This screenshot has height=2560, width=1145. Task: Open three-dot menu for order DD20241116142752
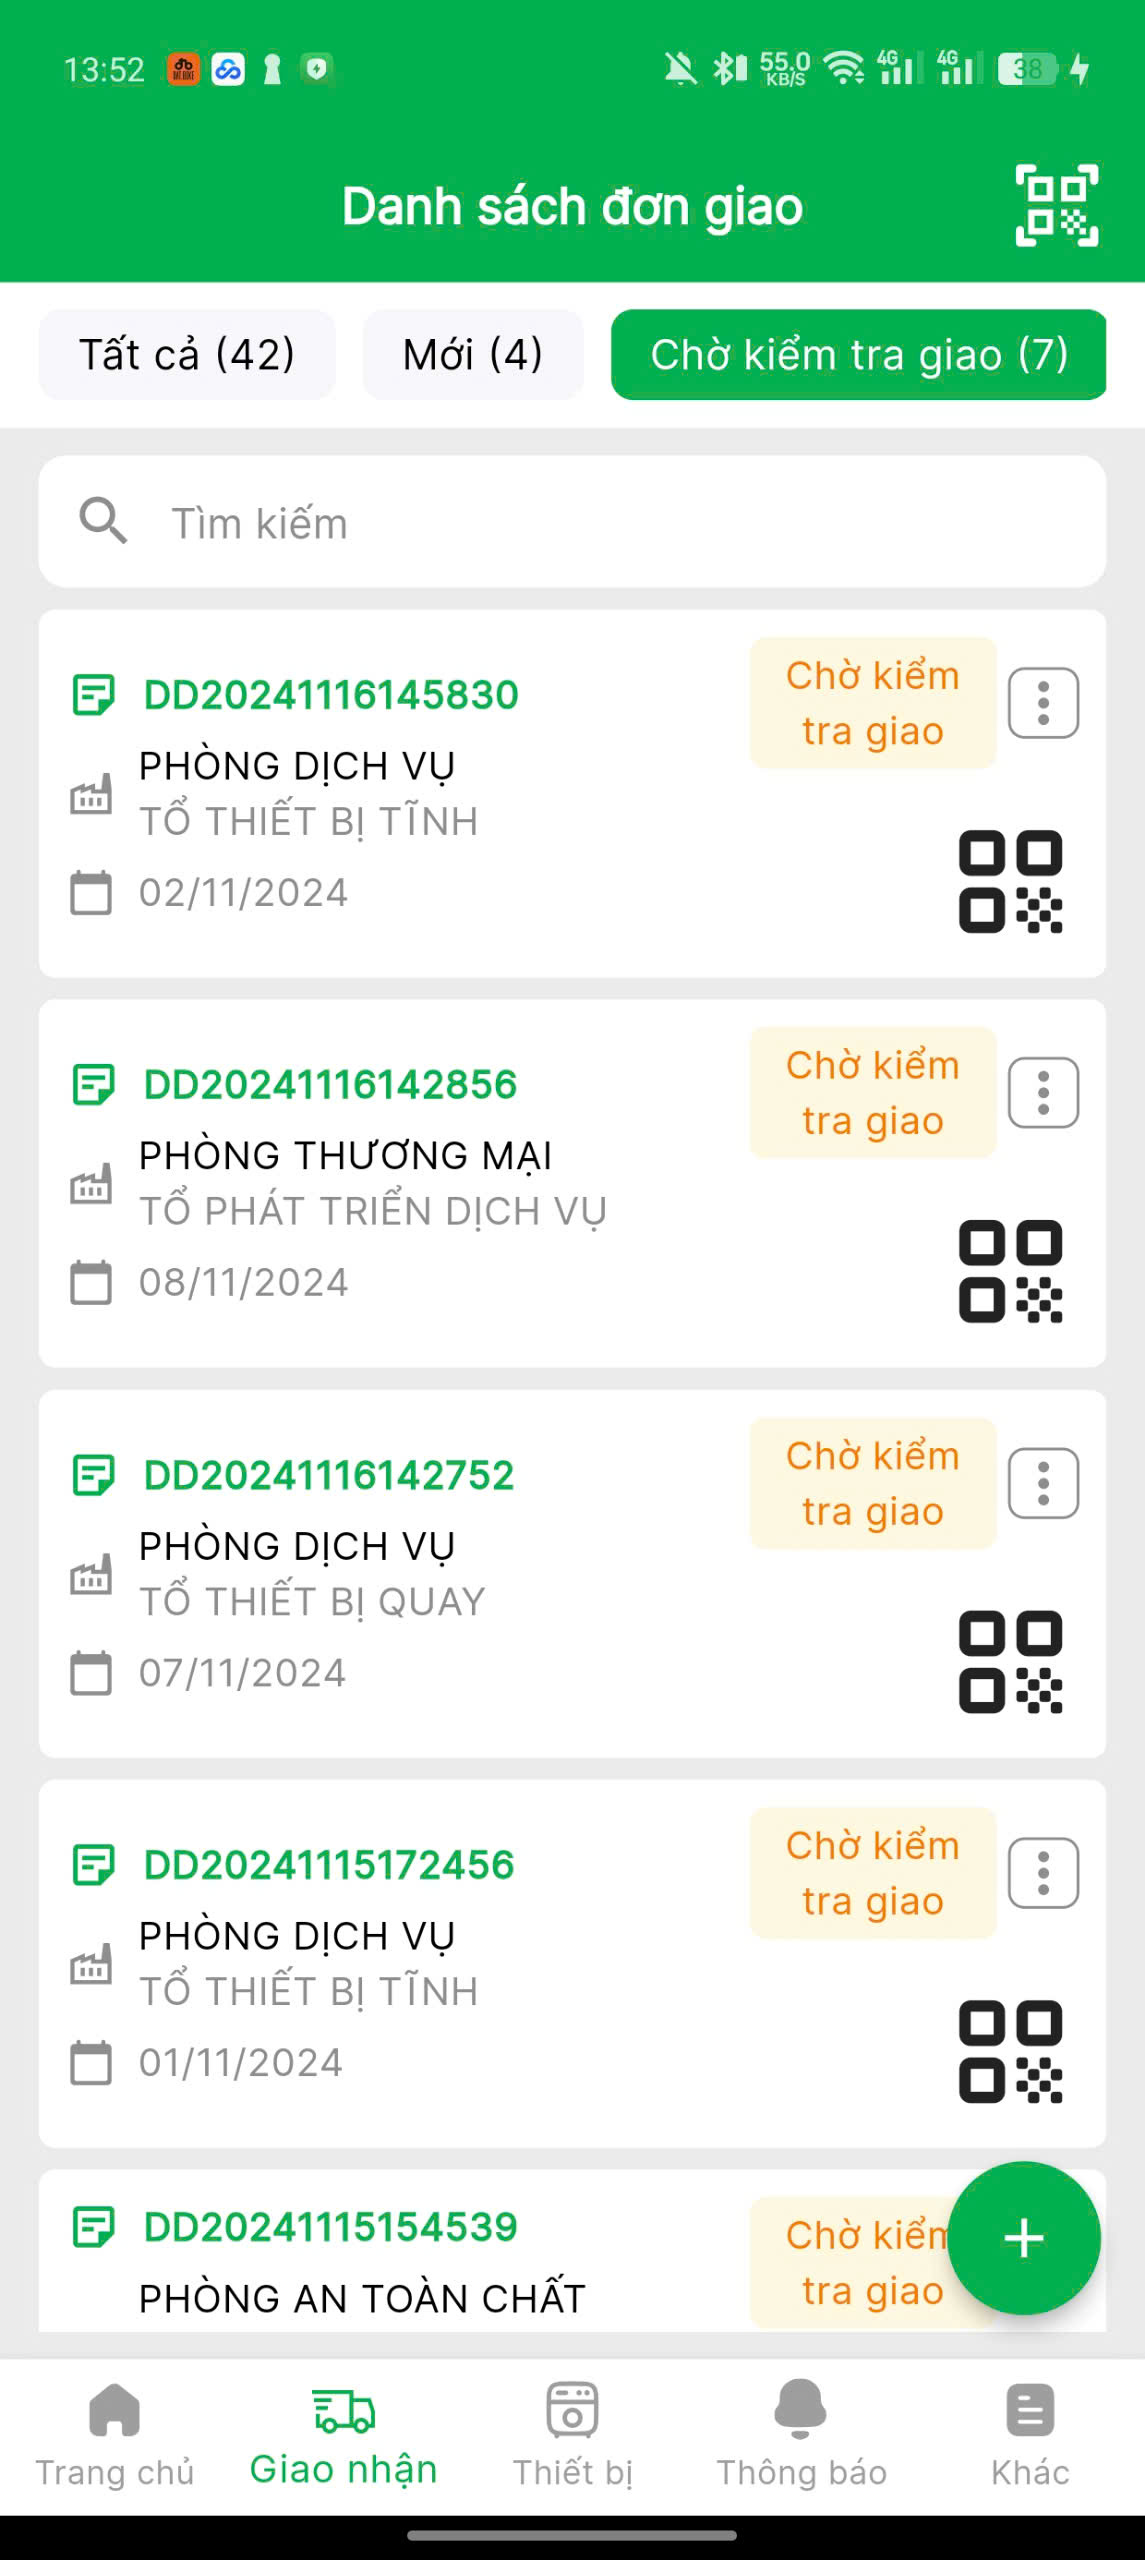[1043, 1483]
